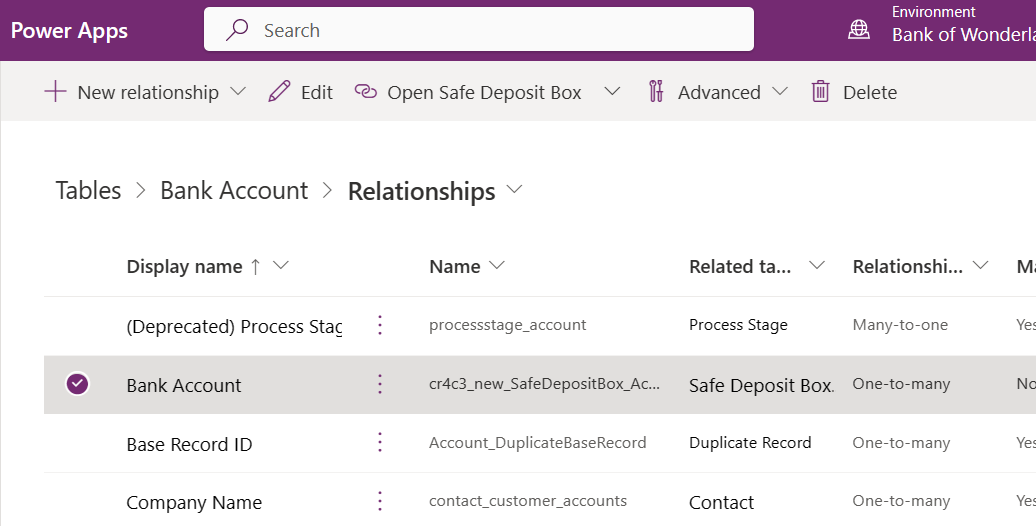
Task: Click One-to-many in Contact row
Action: point(901,501)
